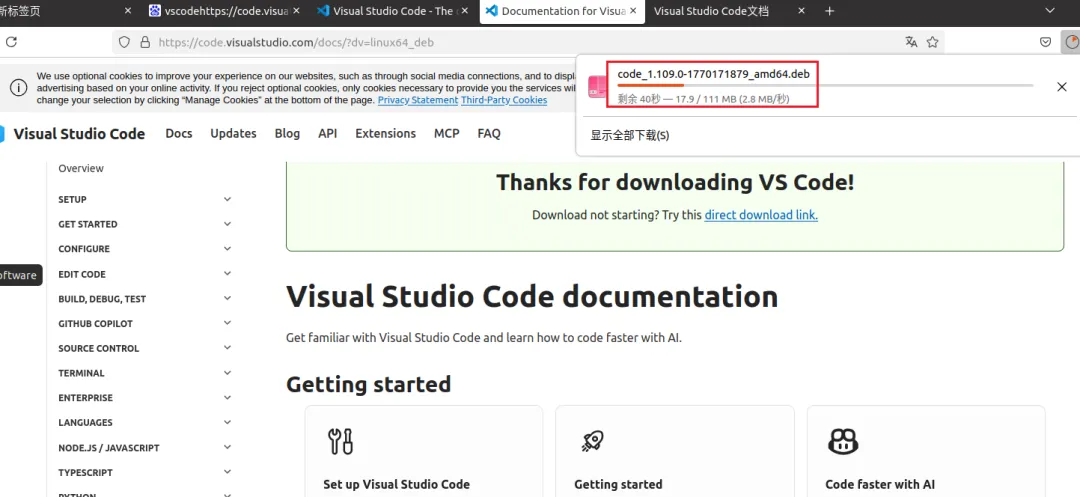
Task: Open the Getting started card title
Action: click(x=619, y=485)
